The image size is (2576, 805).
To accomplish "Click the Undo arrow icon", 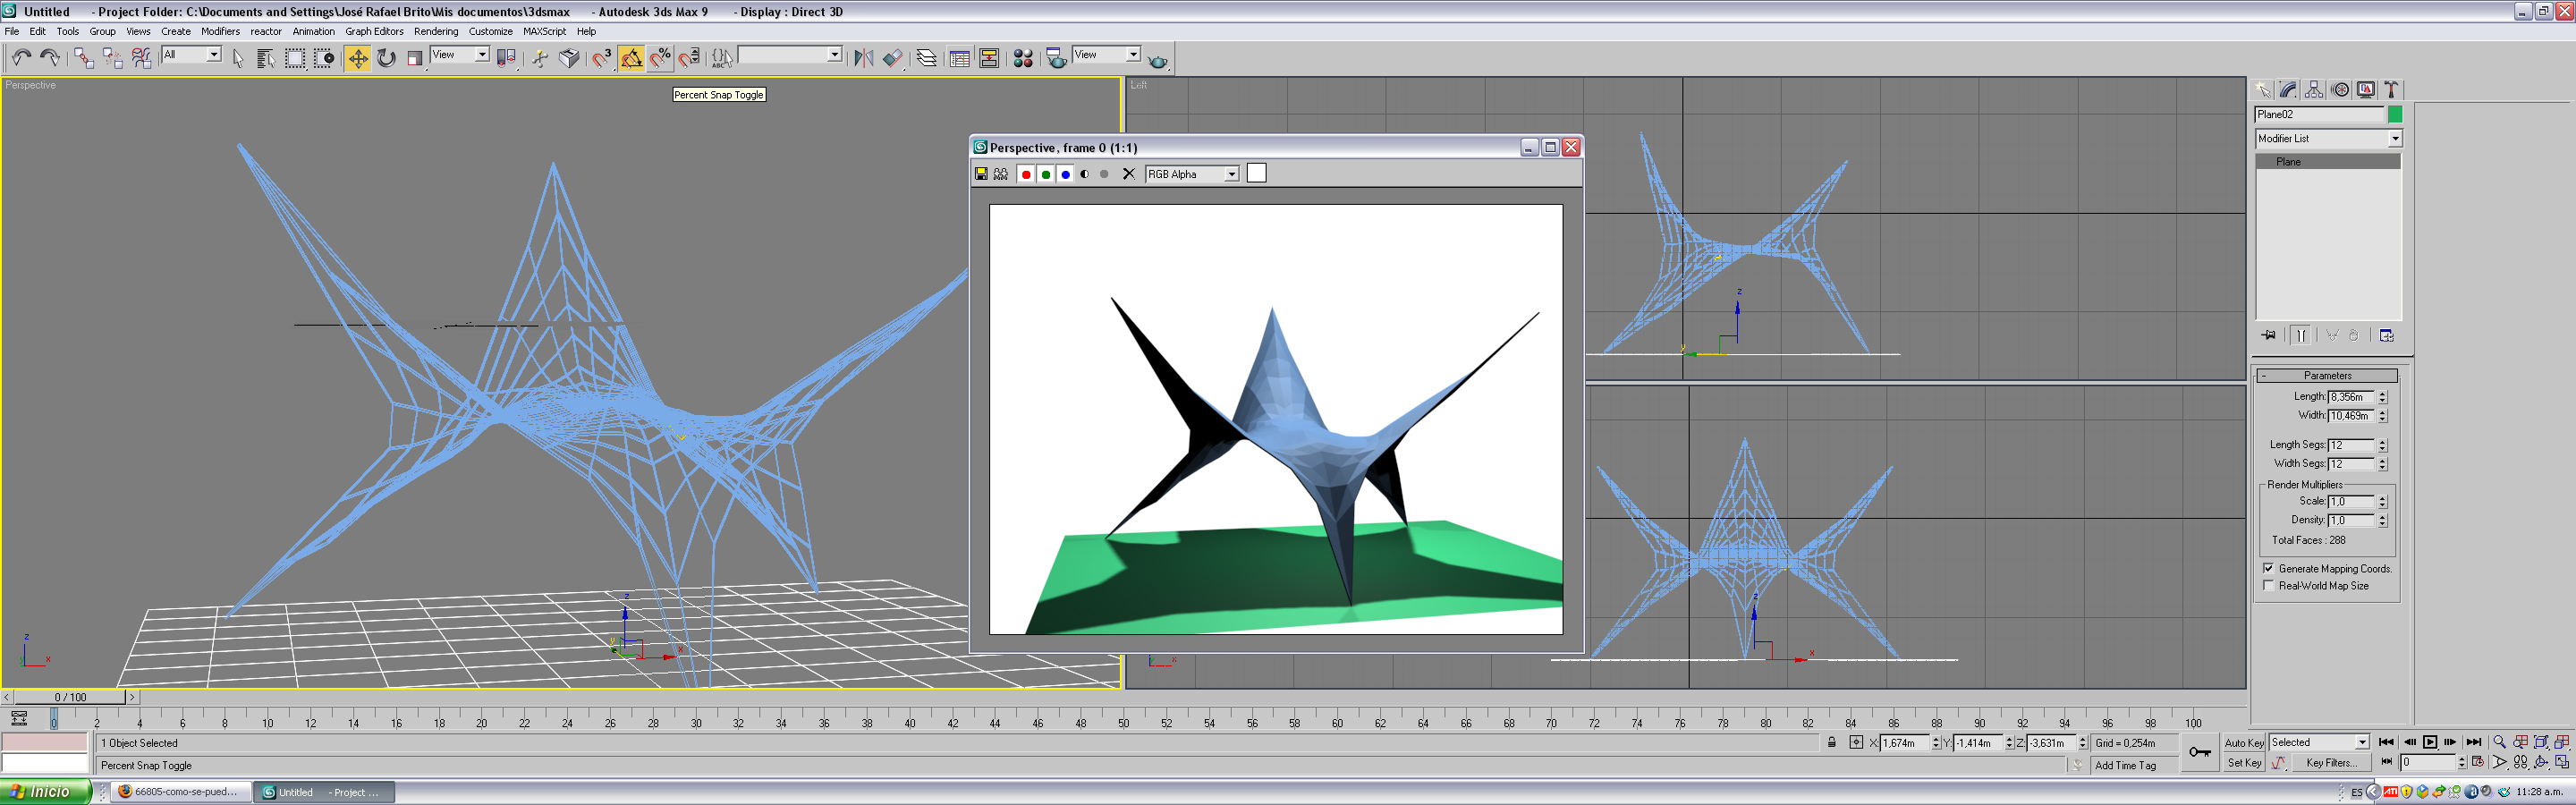I will point(21,58).
